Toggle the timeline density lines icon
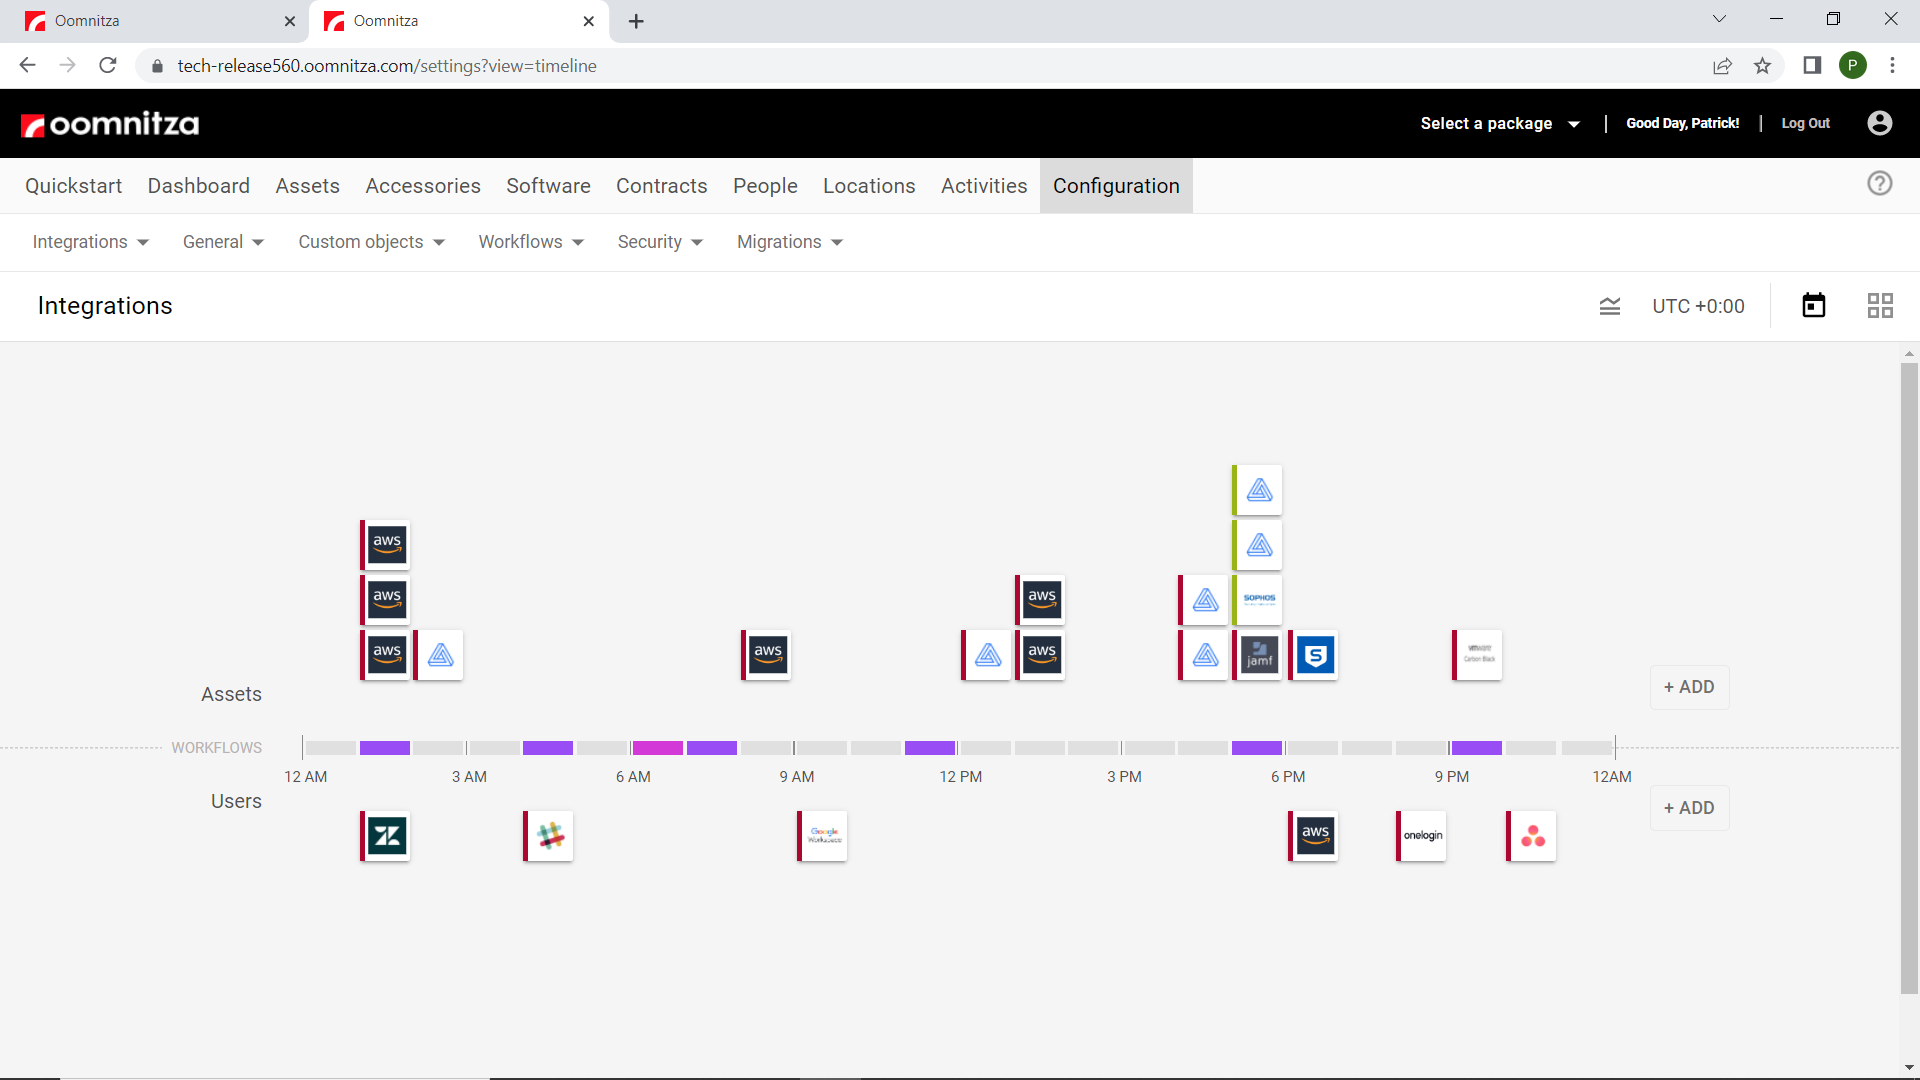 pyautogui.click(x=1610, y=306)
